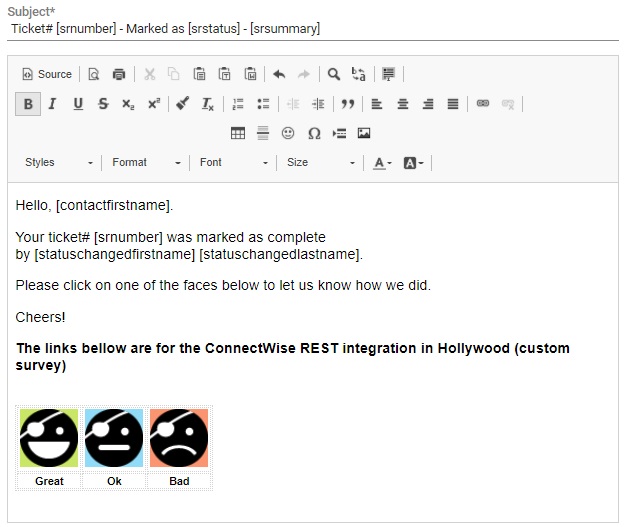Align text left
The height and width of the screenshot is (527, 627).
(x=377, y=104)
